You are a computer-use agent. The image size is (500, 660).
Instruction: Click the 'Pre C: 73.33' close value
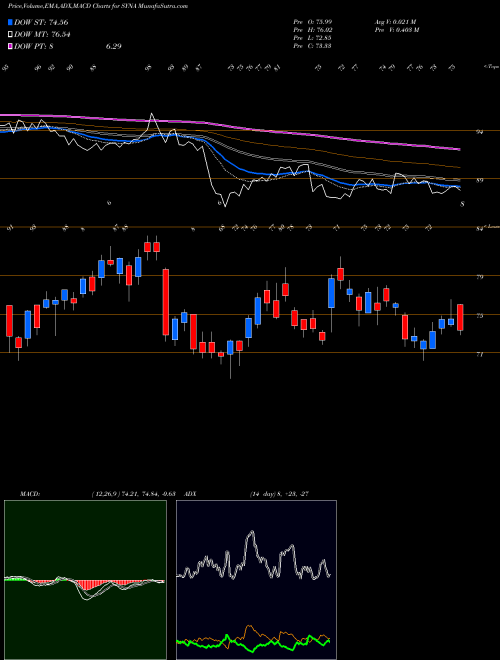point(312,46)
